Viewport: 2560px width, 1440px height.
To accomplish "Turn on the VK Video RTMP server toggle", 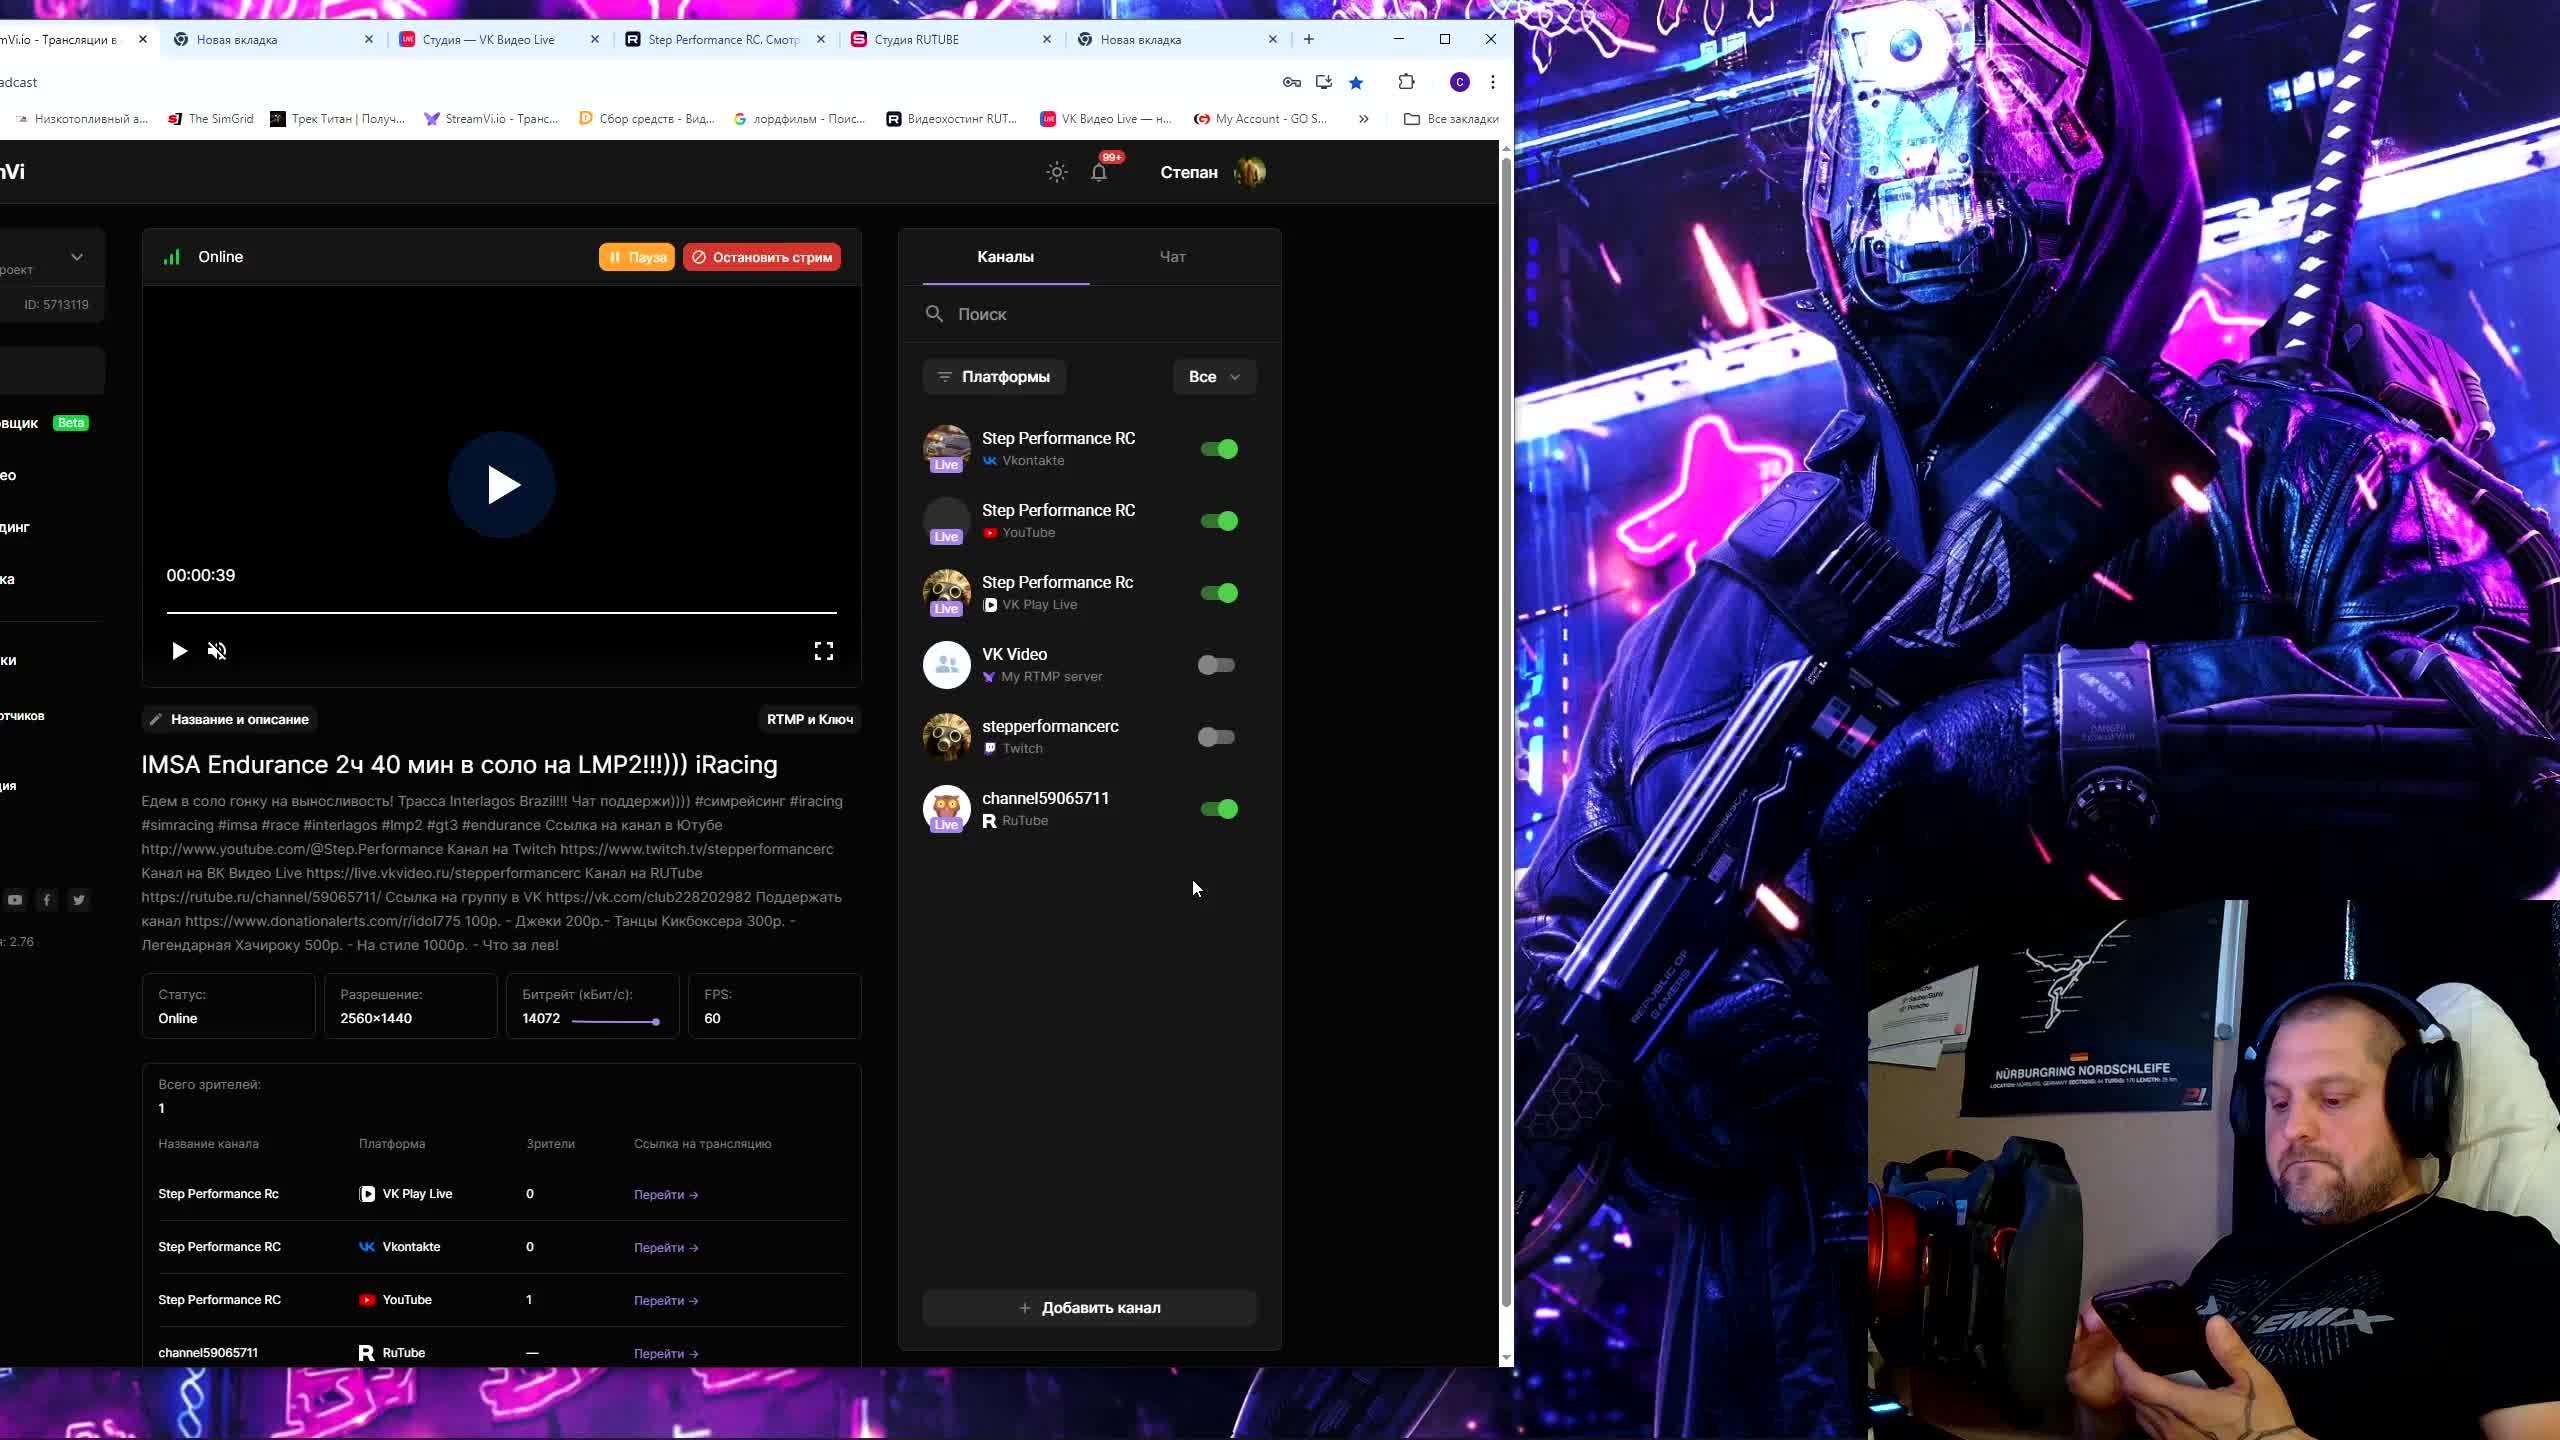I will coord(1216,665).
